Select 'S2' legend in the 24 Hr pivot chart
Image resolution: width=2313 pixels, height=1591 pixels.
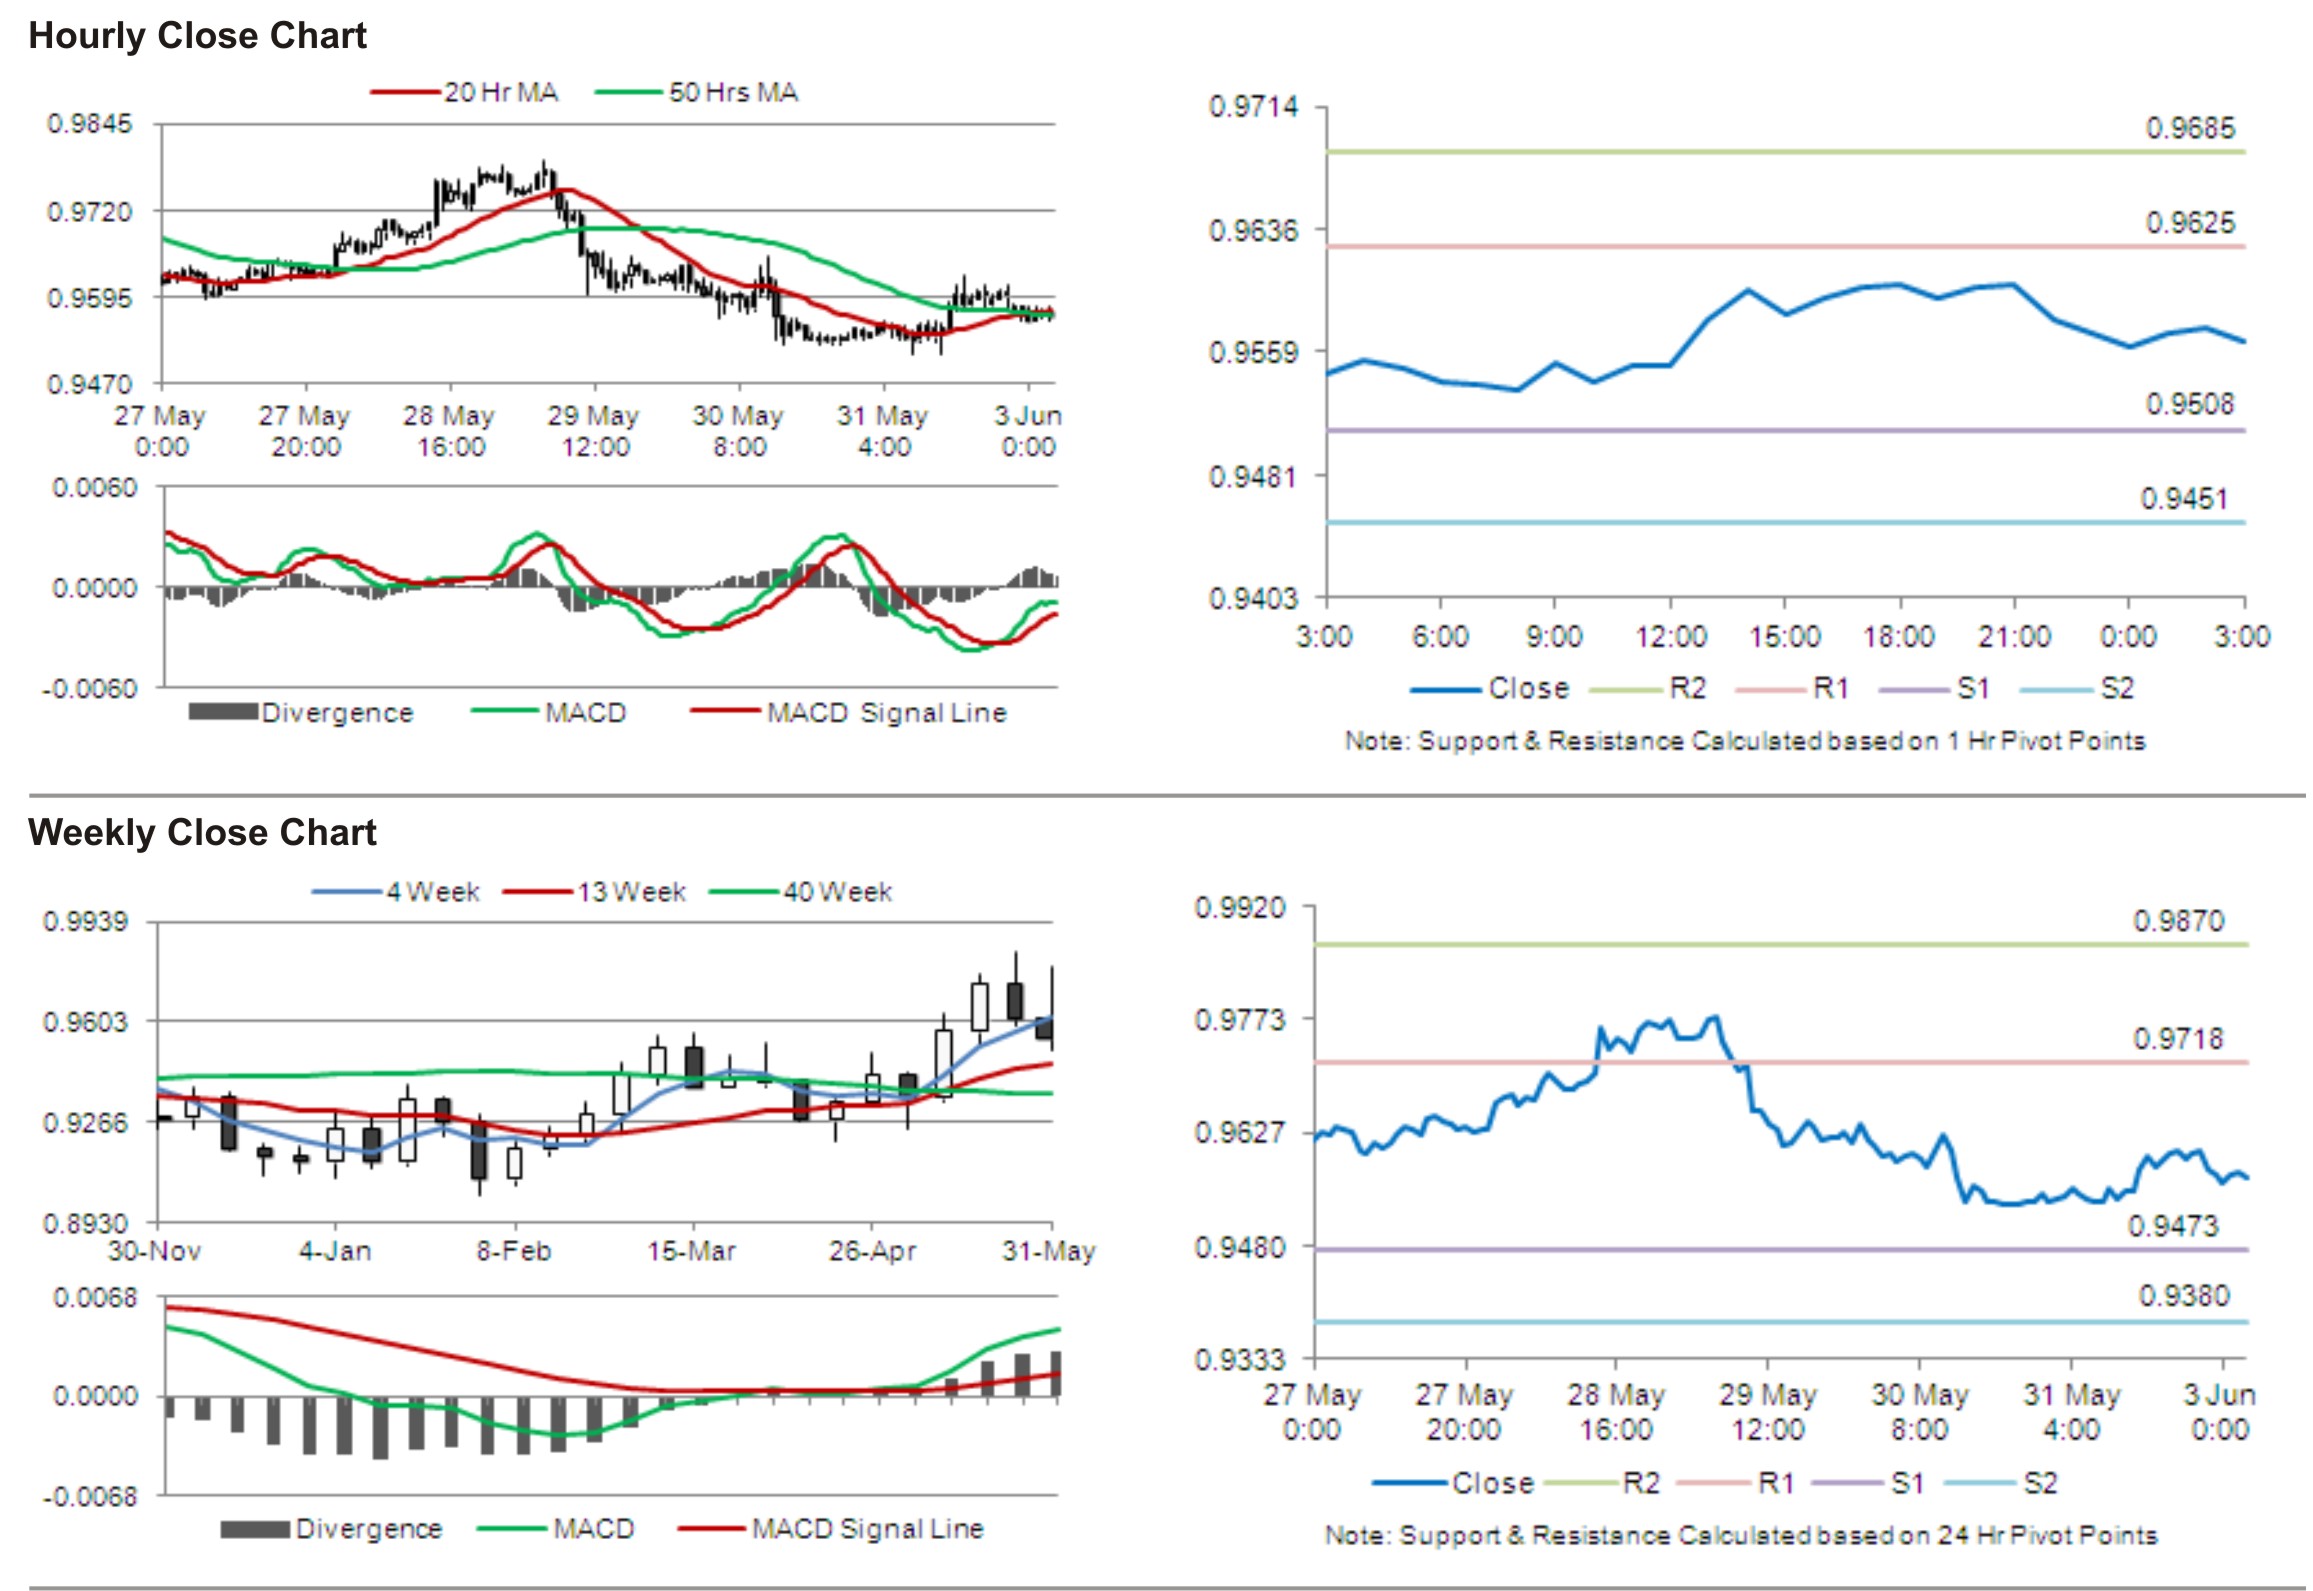[2040, 1482]
